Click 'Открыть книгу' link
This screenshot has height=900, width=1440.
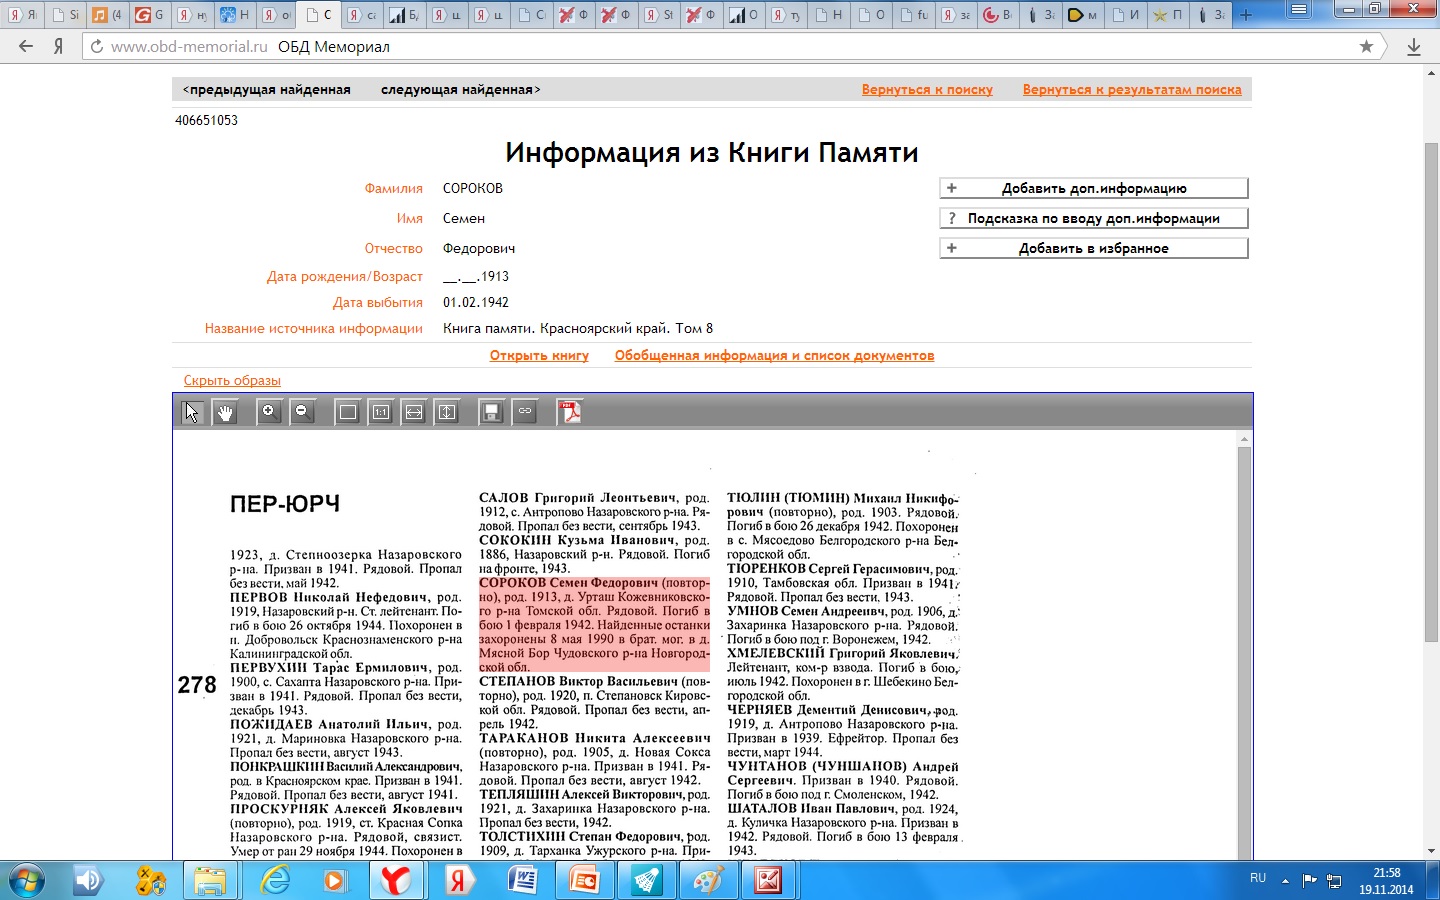(539, 356)
